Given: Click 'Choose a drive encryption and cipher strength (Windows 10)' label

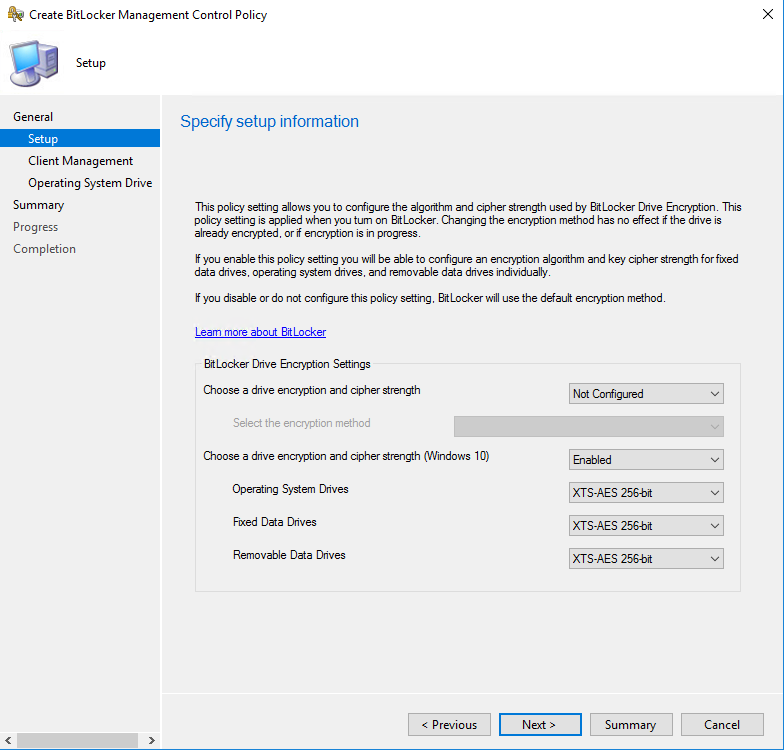Looking at the screenshot, I should (x=346, y=456).
